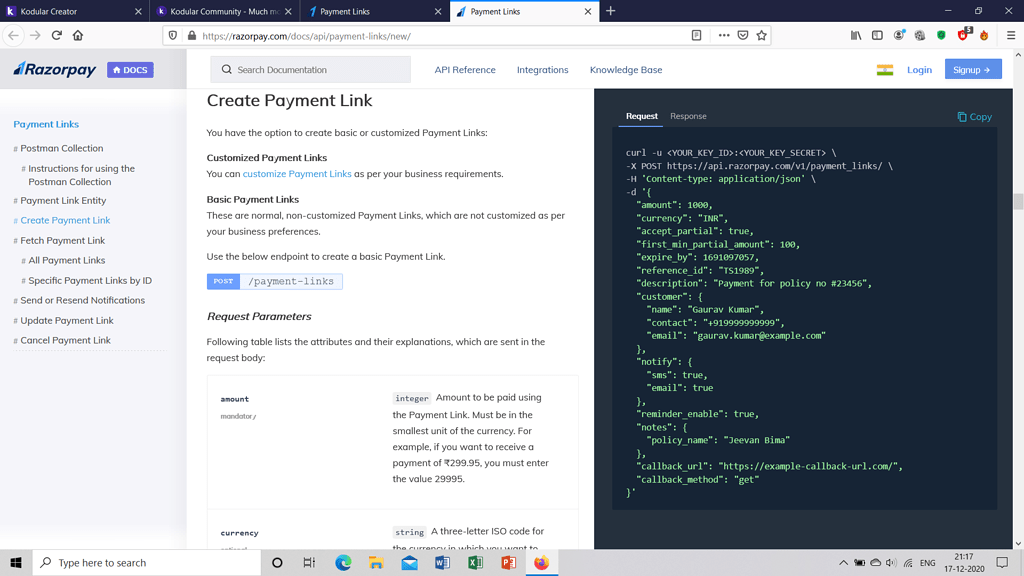This screenshot has height=576, width=1024.
Task: Click the DOCS home button
Action: coord(130,70)
